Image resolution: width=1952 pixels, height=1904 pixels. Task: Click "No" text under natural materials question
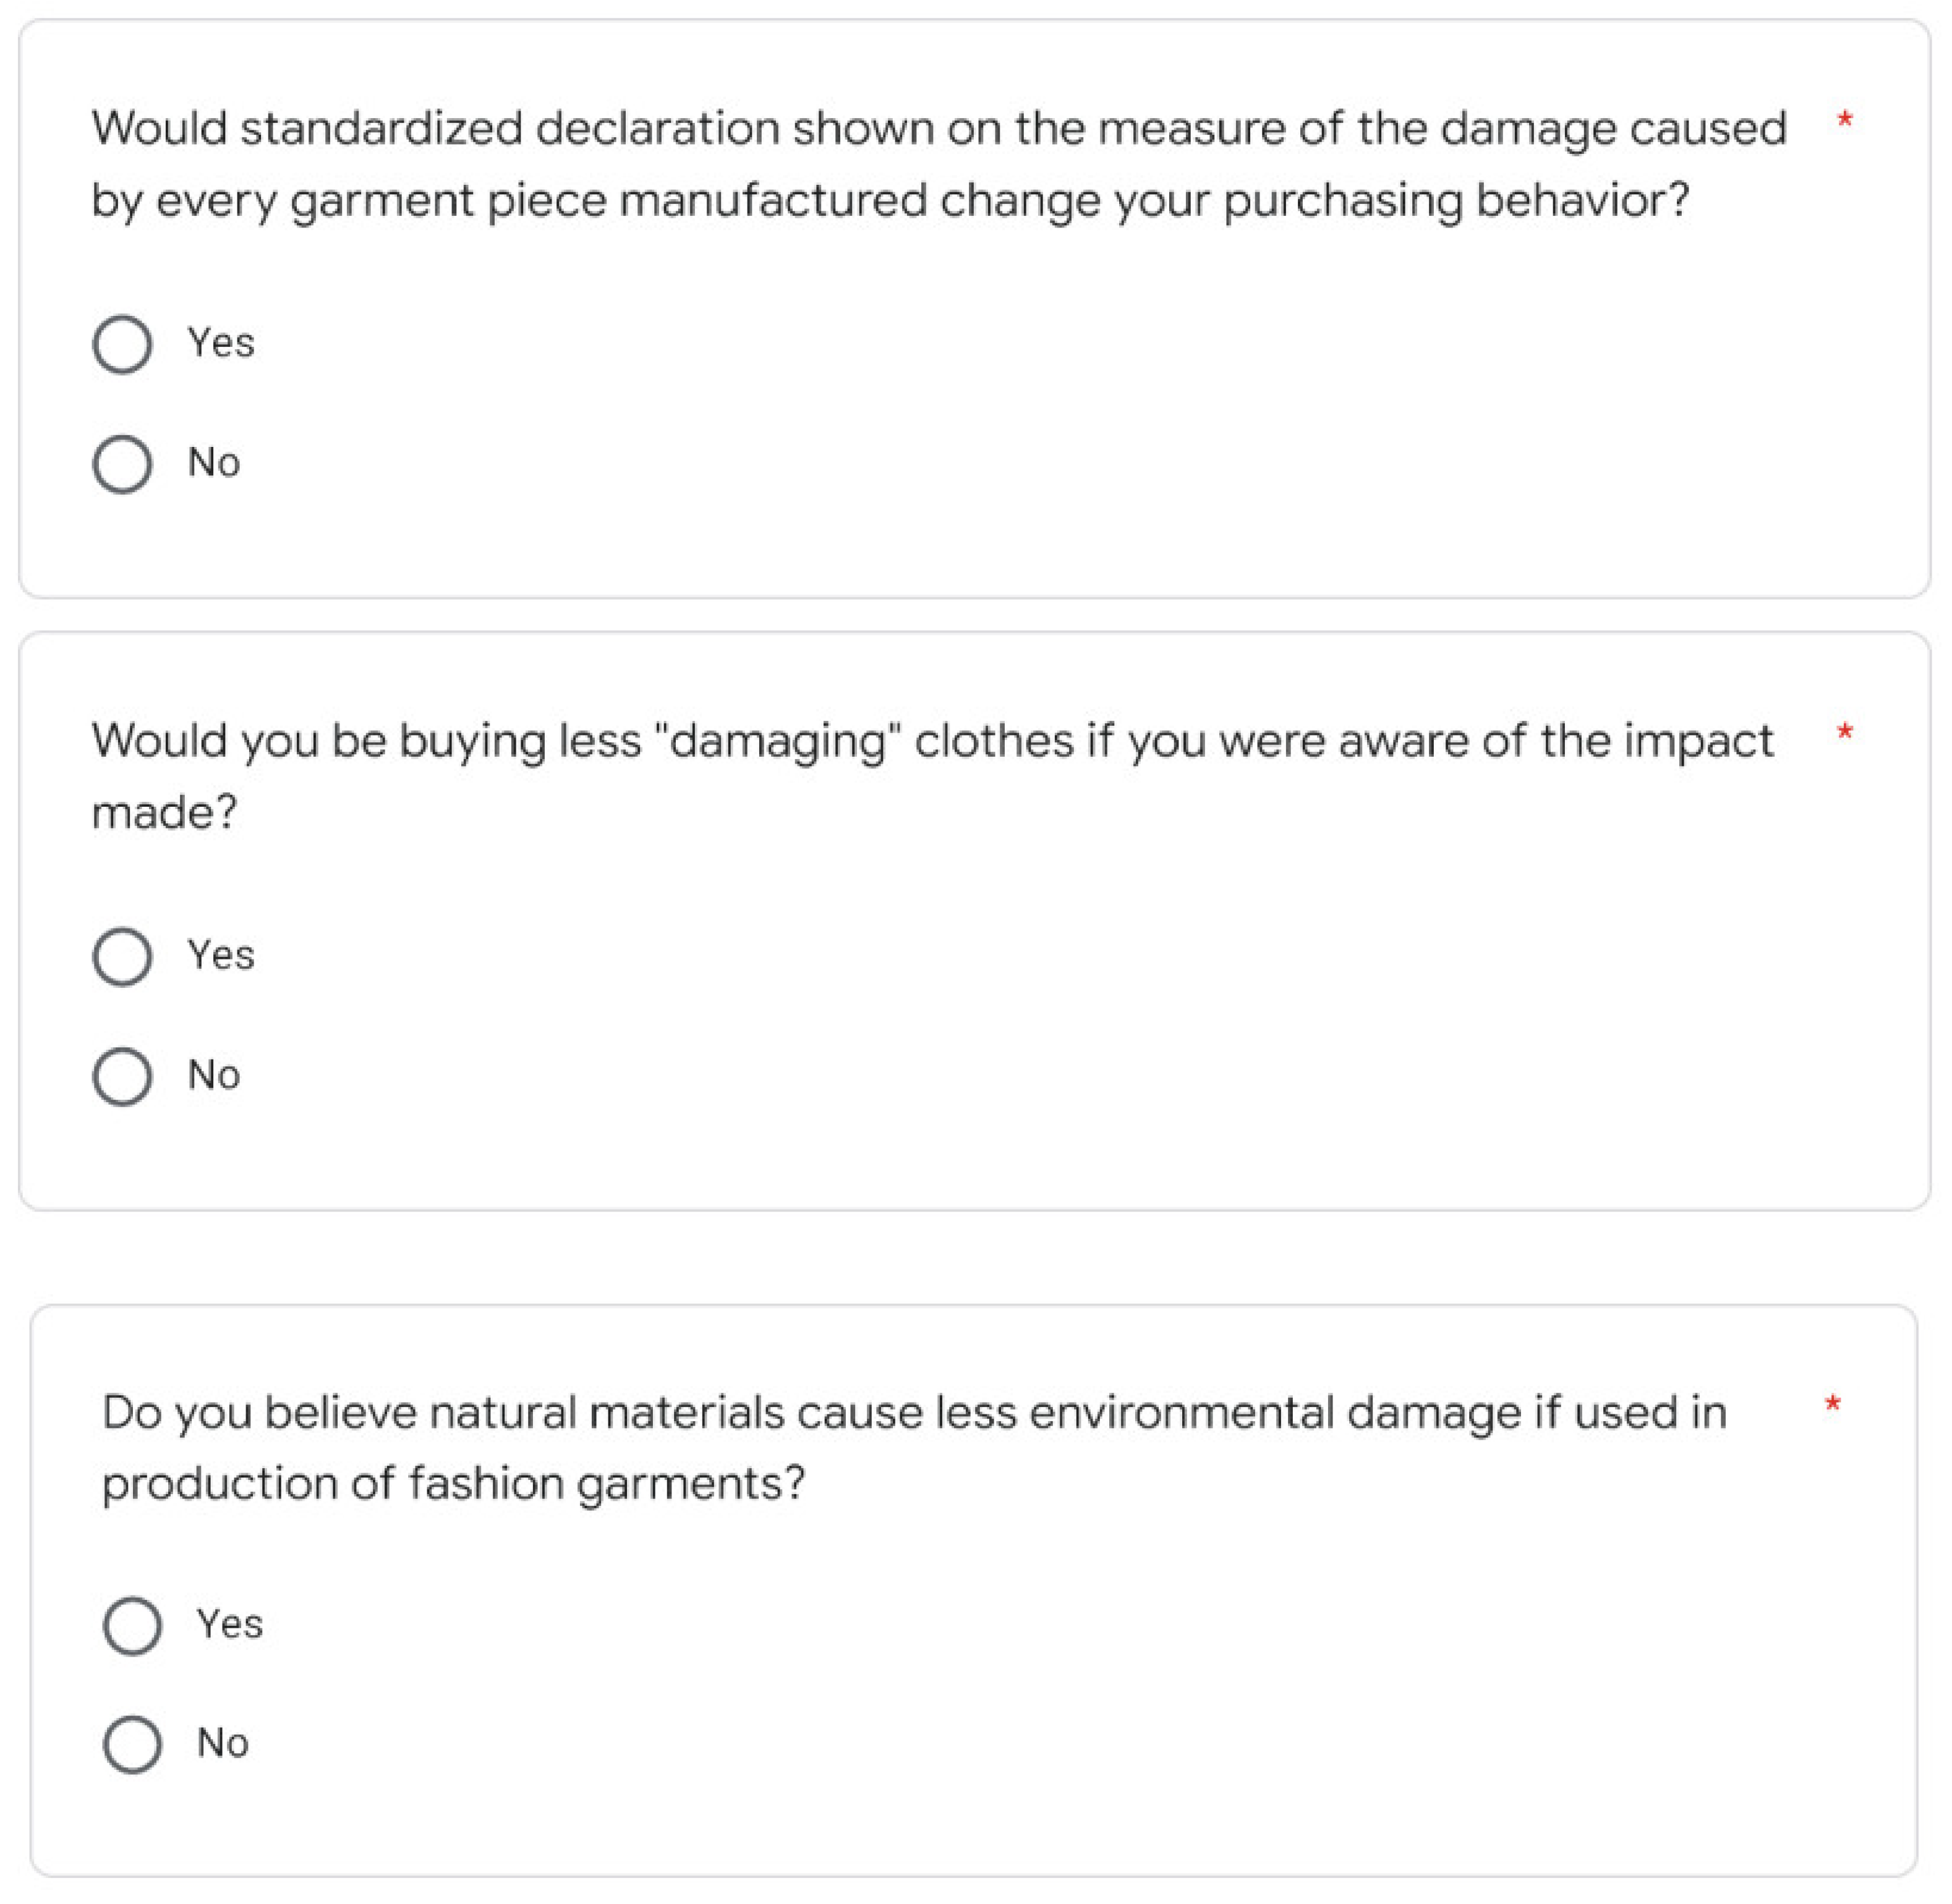[223, 1743]
